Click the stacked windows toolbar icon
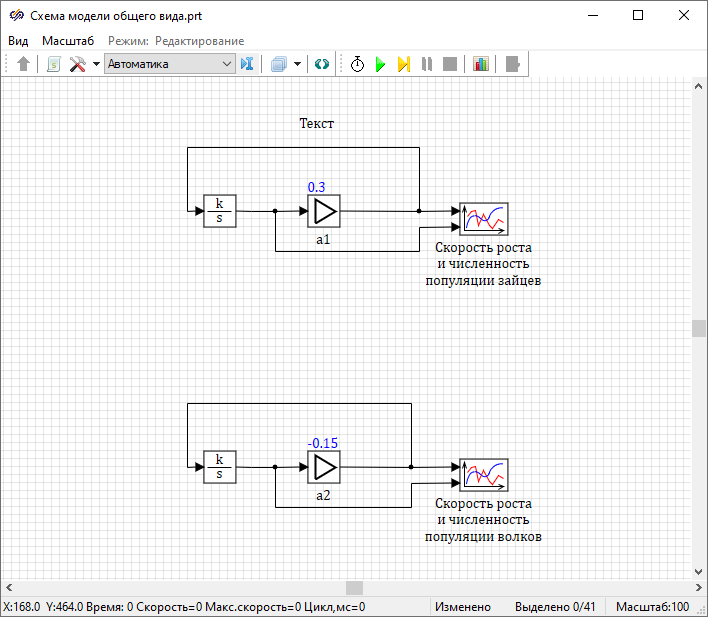Screen dimensions: 708x617 coord(279,64)
